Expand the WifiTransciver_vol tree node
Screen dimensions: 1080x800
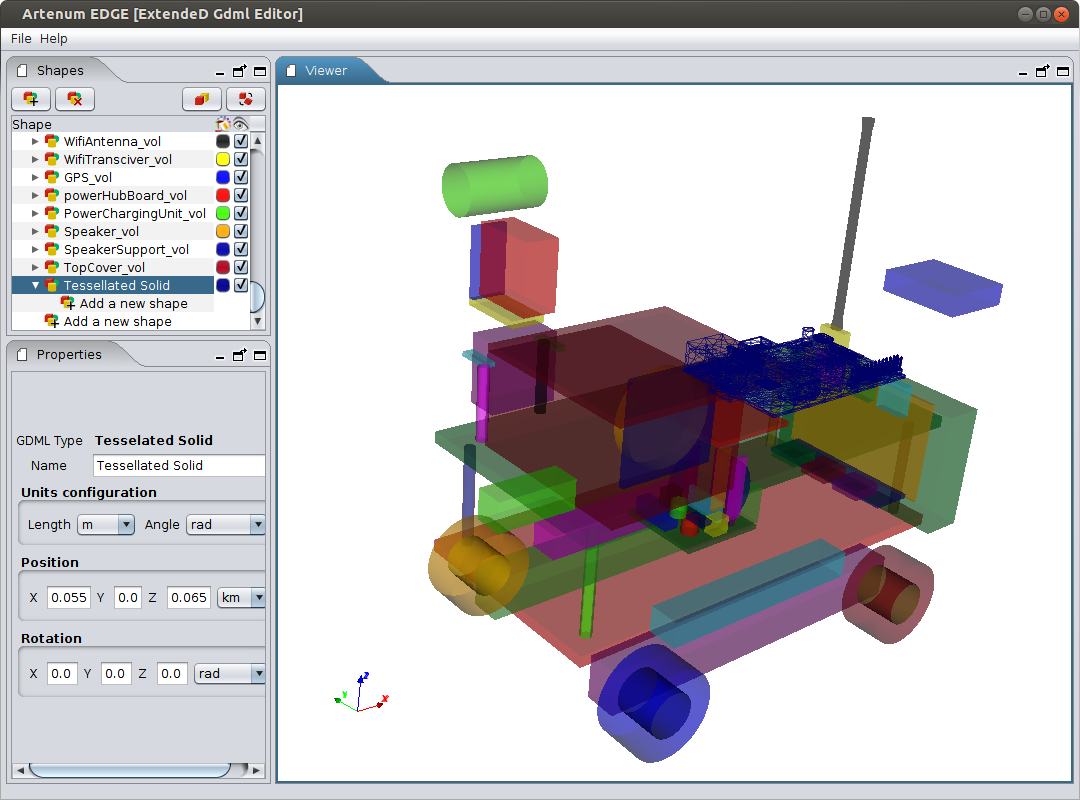35,159
